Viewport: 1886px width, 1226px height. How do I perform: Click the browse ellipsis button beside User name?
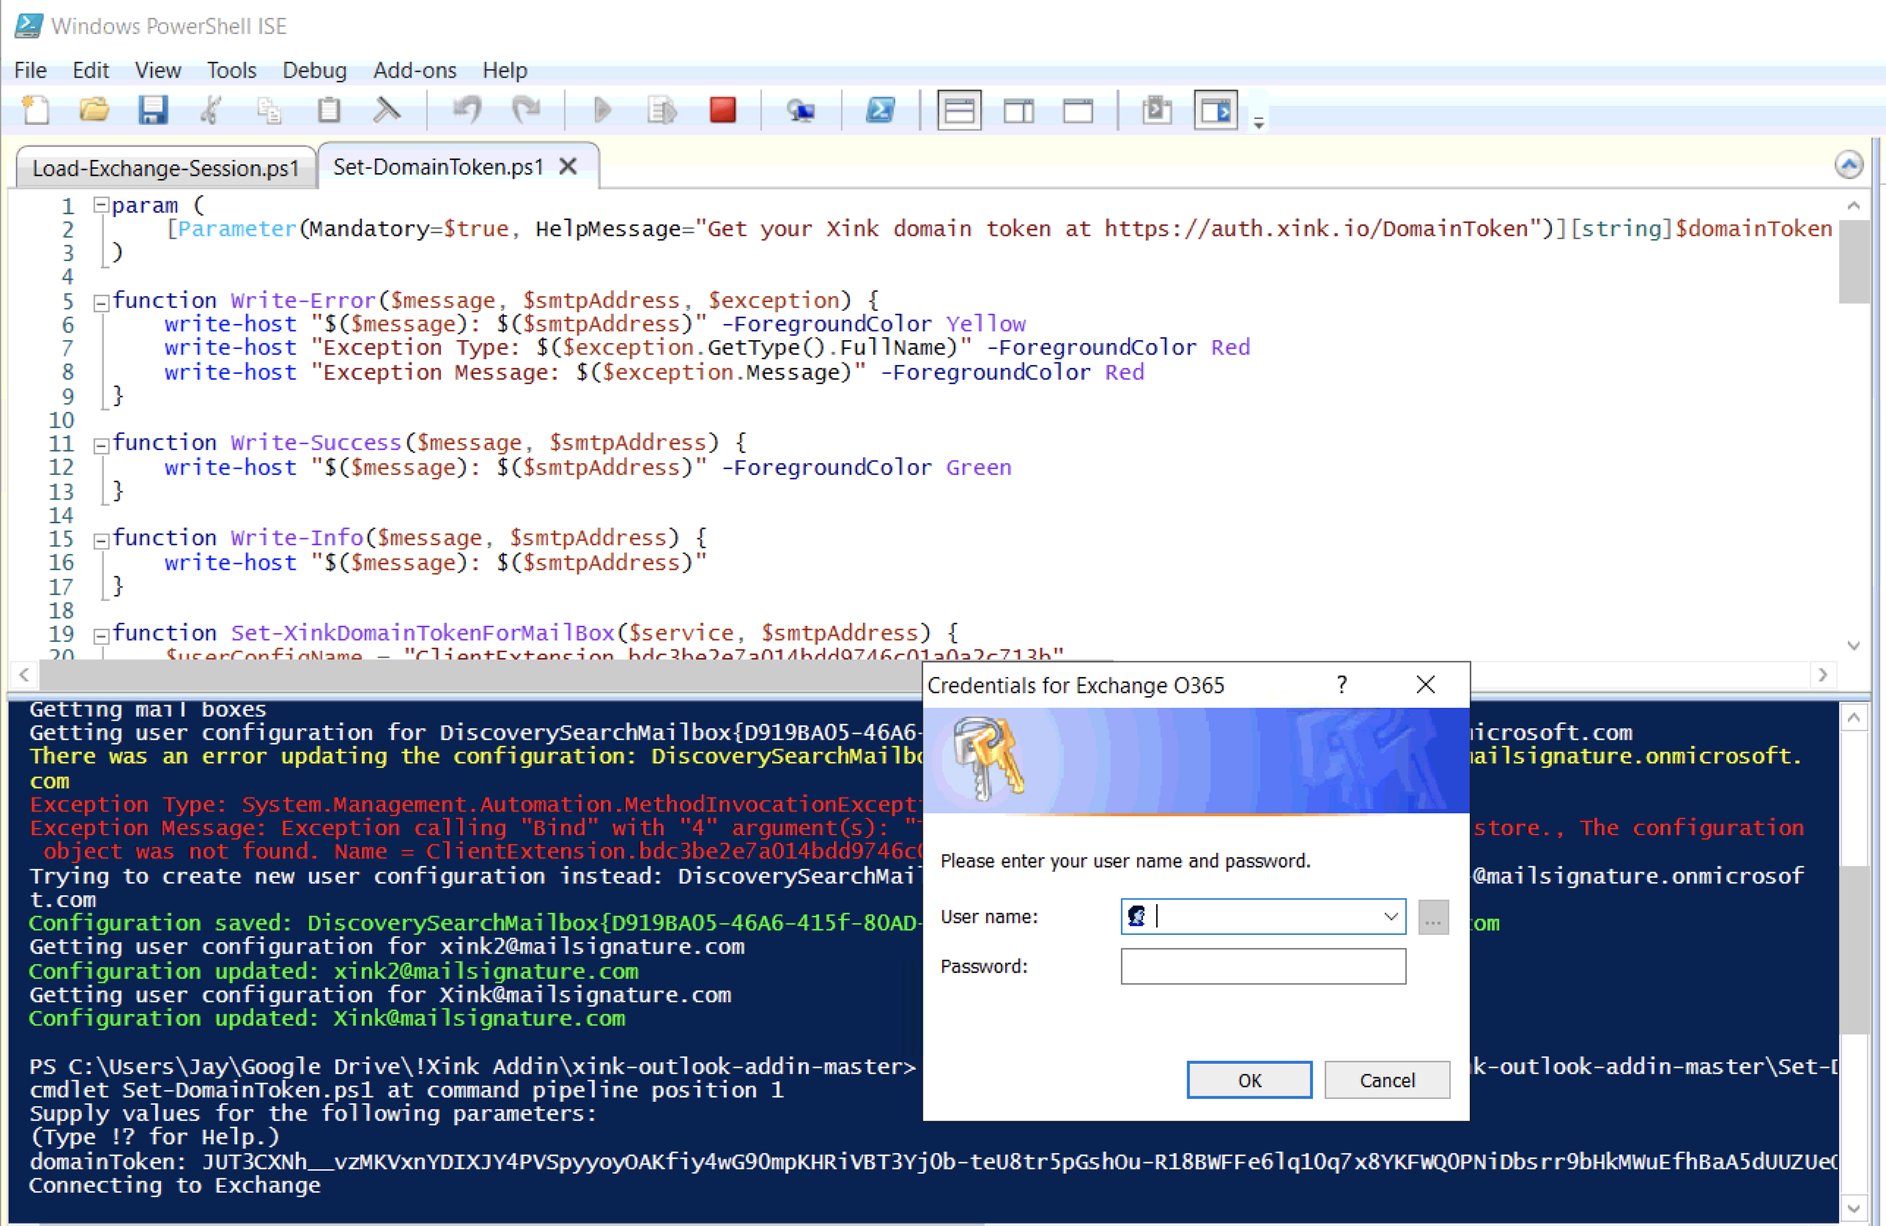coord(1433,917)
